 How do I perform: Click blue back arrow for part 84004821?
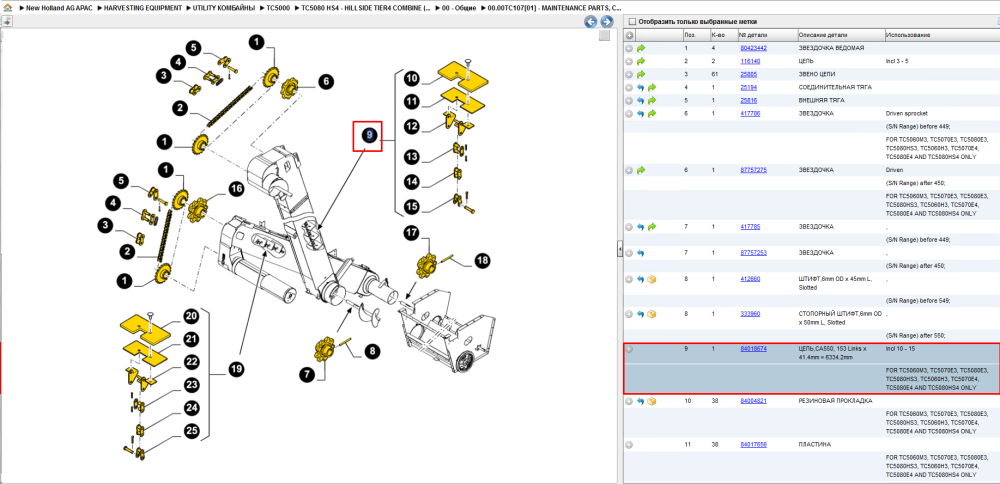click(x=641, y=402)
